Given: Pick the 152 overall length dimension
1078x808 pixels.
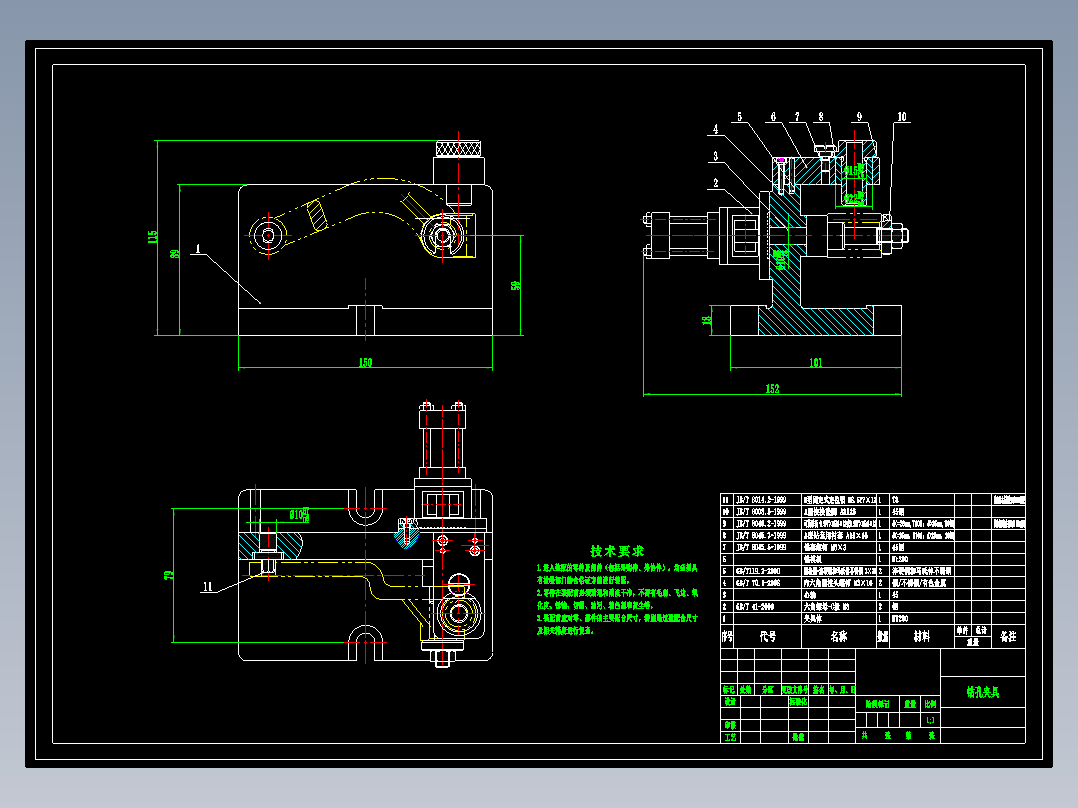Looking at the screenshot, I should (772, 389).
